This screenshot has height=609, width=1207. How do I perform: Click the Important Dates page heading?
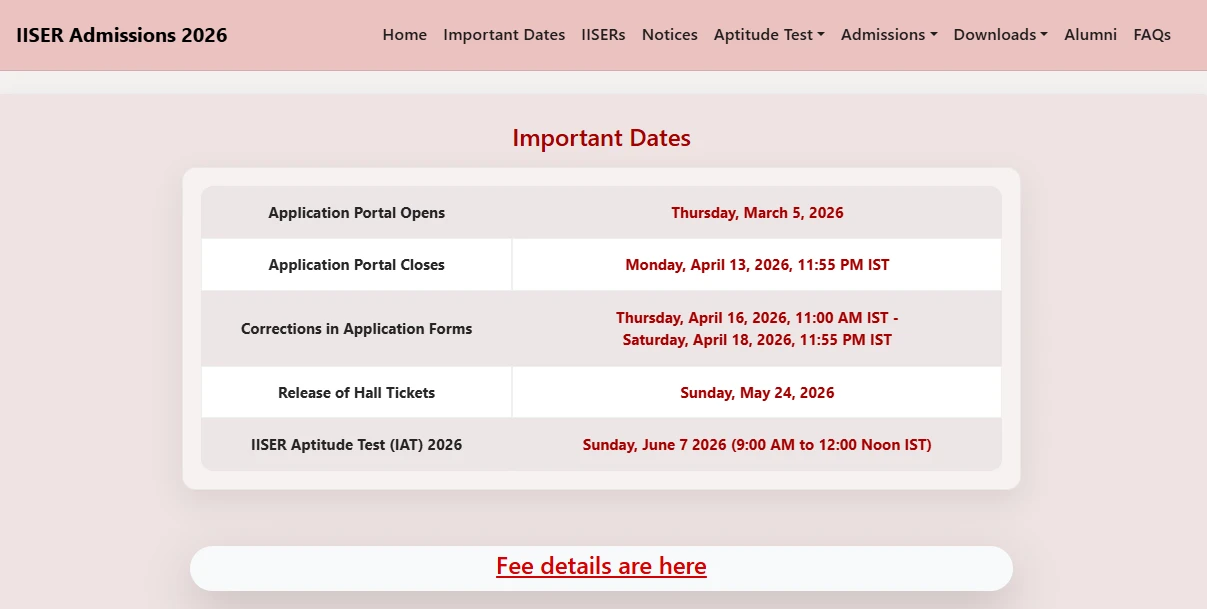[601, 138]
